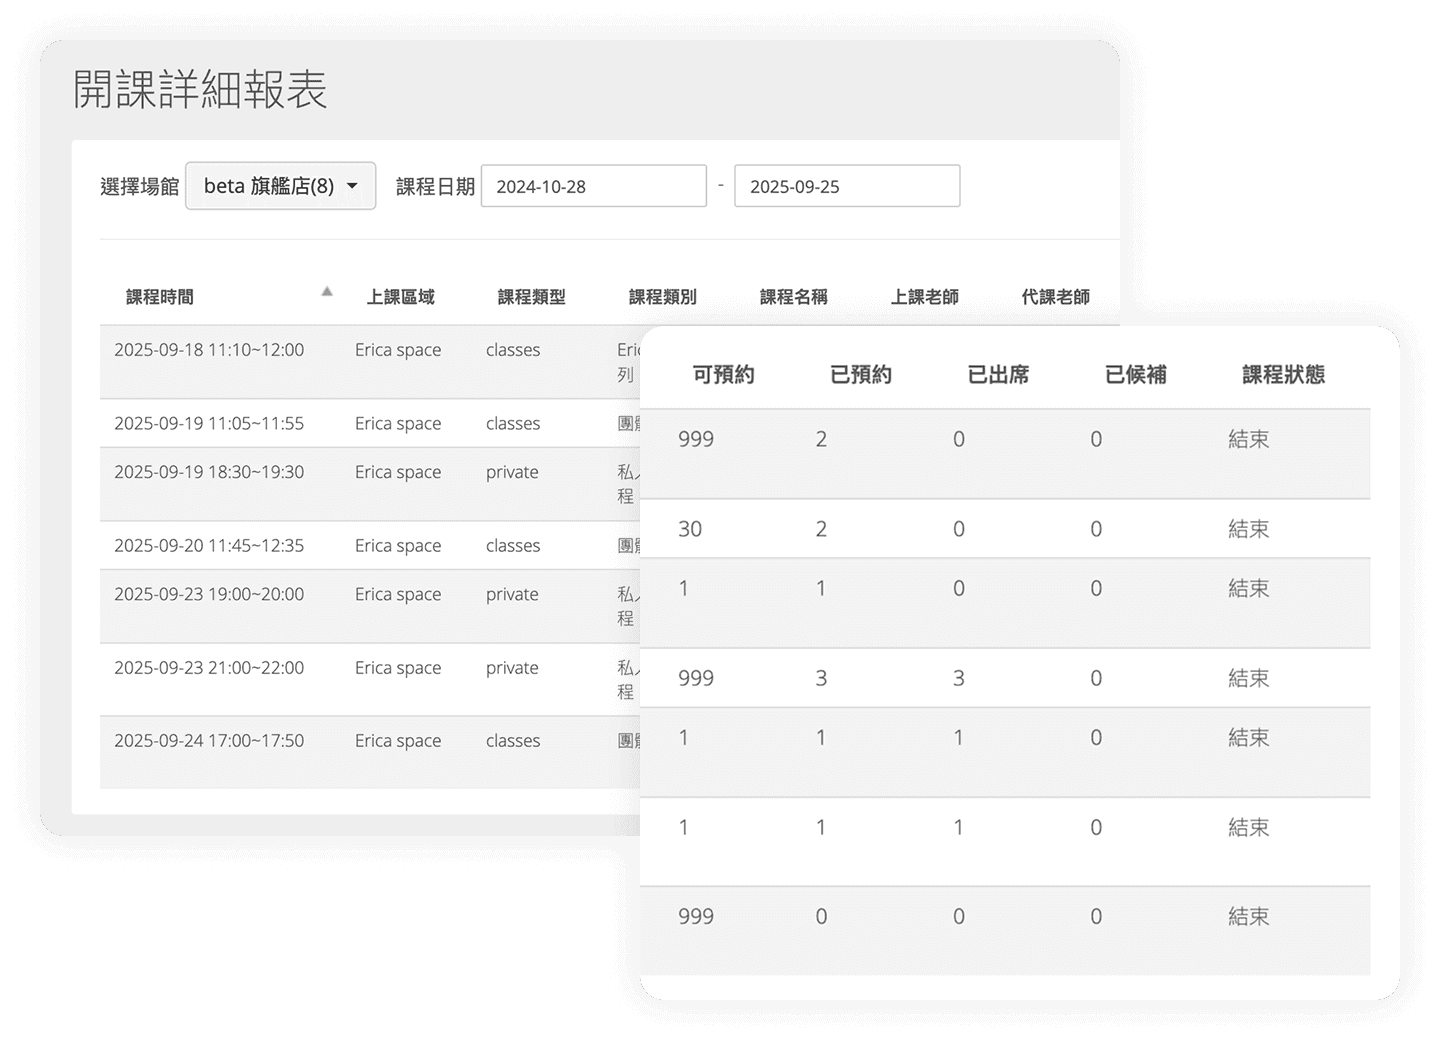The height and width of the screenshot is (1040, 1440).
Task: Click the 可預約 column header
Action: (725, 374)
